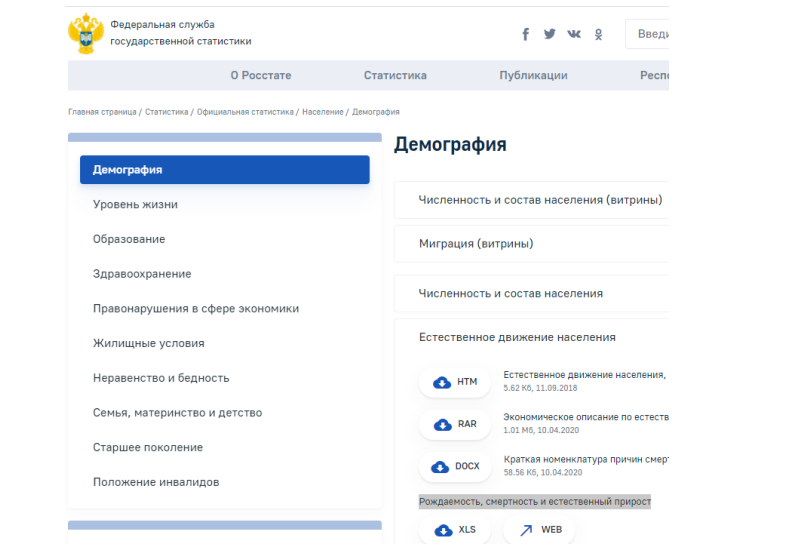Select Жилищные условия in the sidebar
792x546 pixels.
(x=148, y=343)
